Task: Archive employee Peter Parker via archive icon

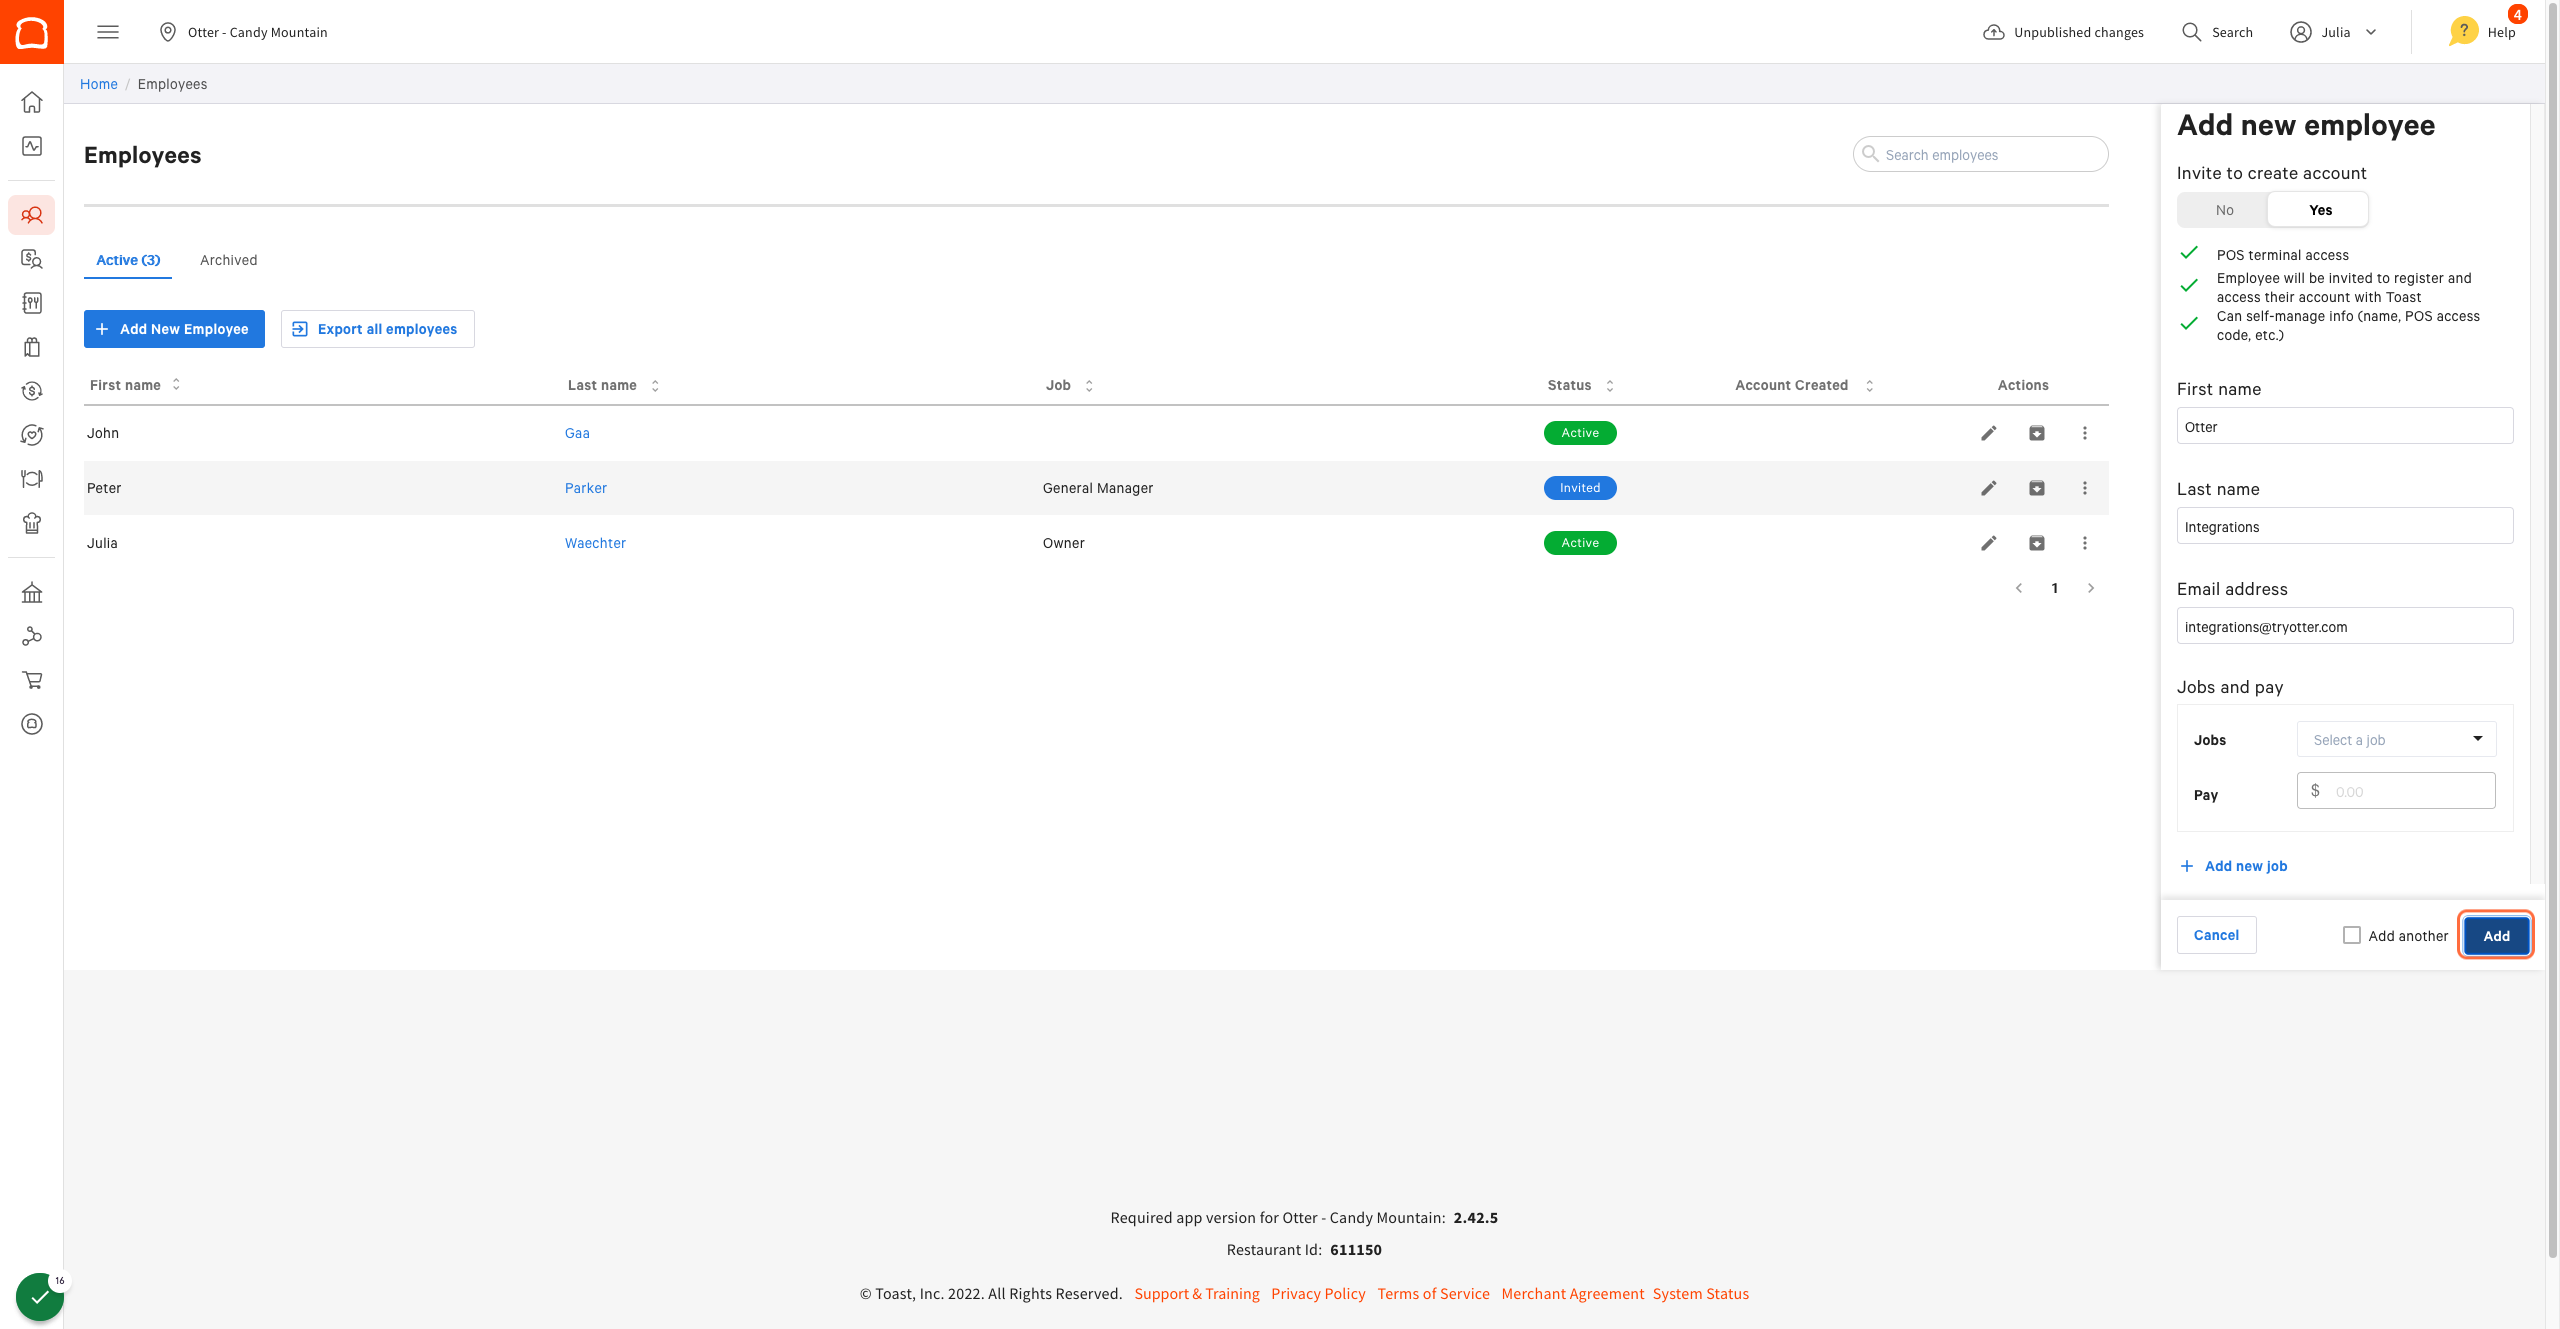Action: 2036,488
